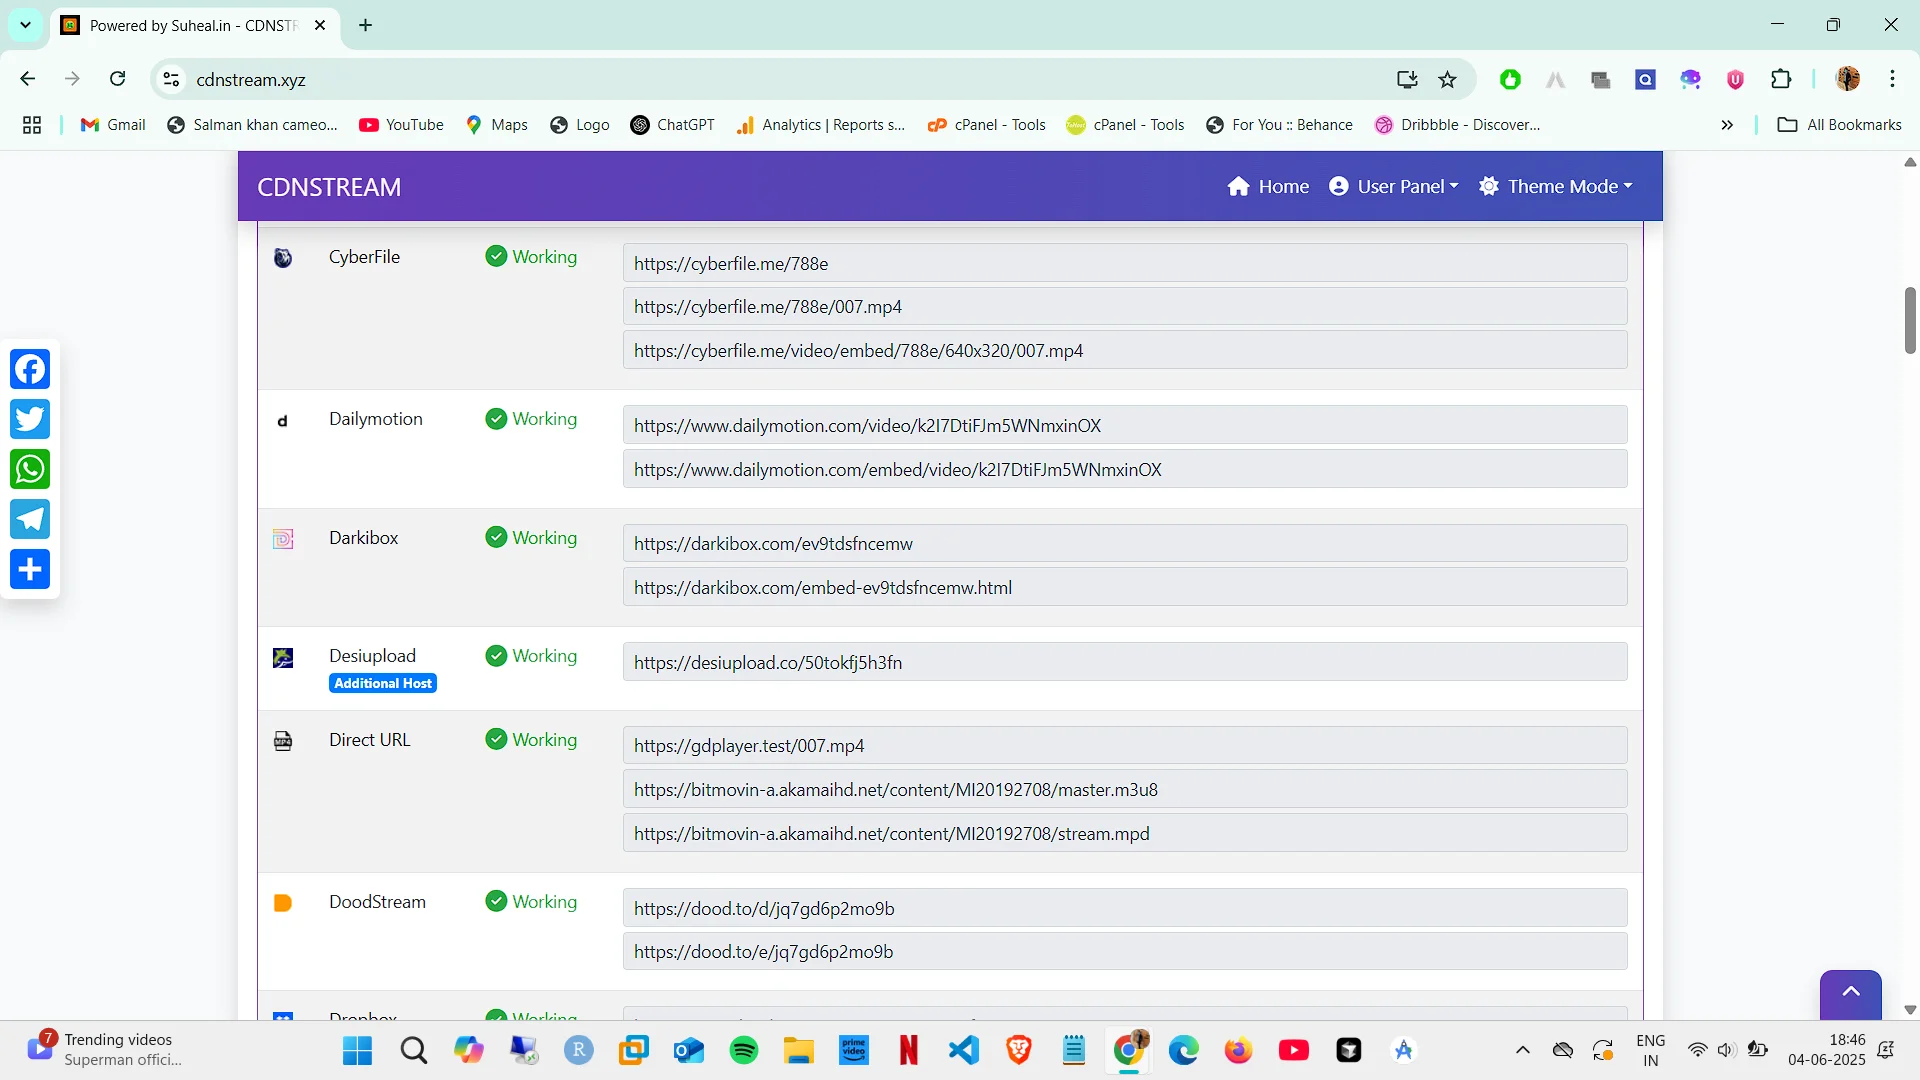Open the clock and date panel
This screenshot has height=1080, width=1920.
tap(1826, 1050)
